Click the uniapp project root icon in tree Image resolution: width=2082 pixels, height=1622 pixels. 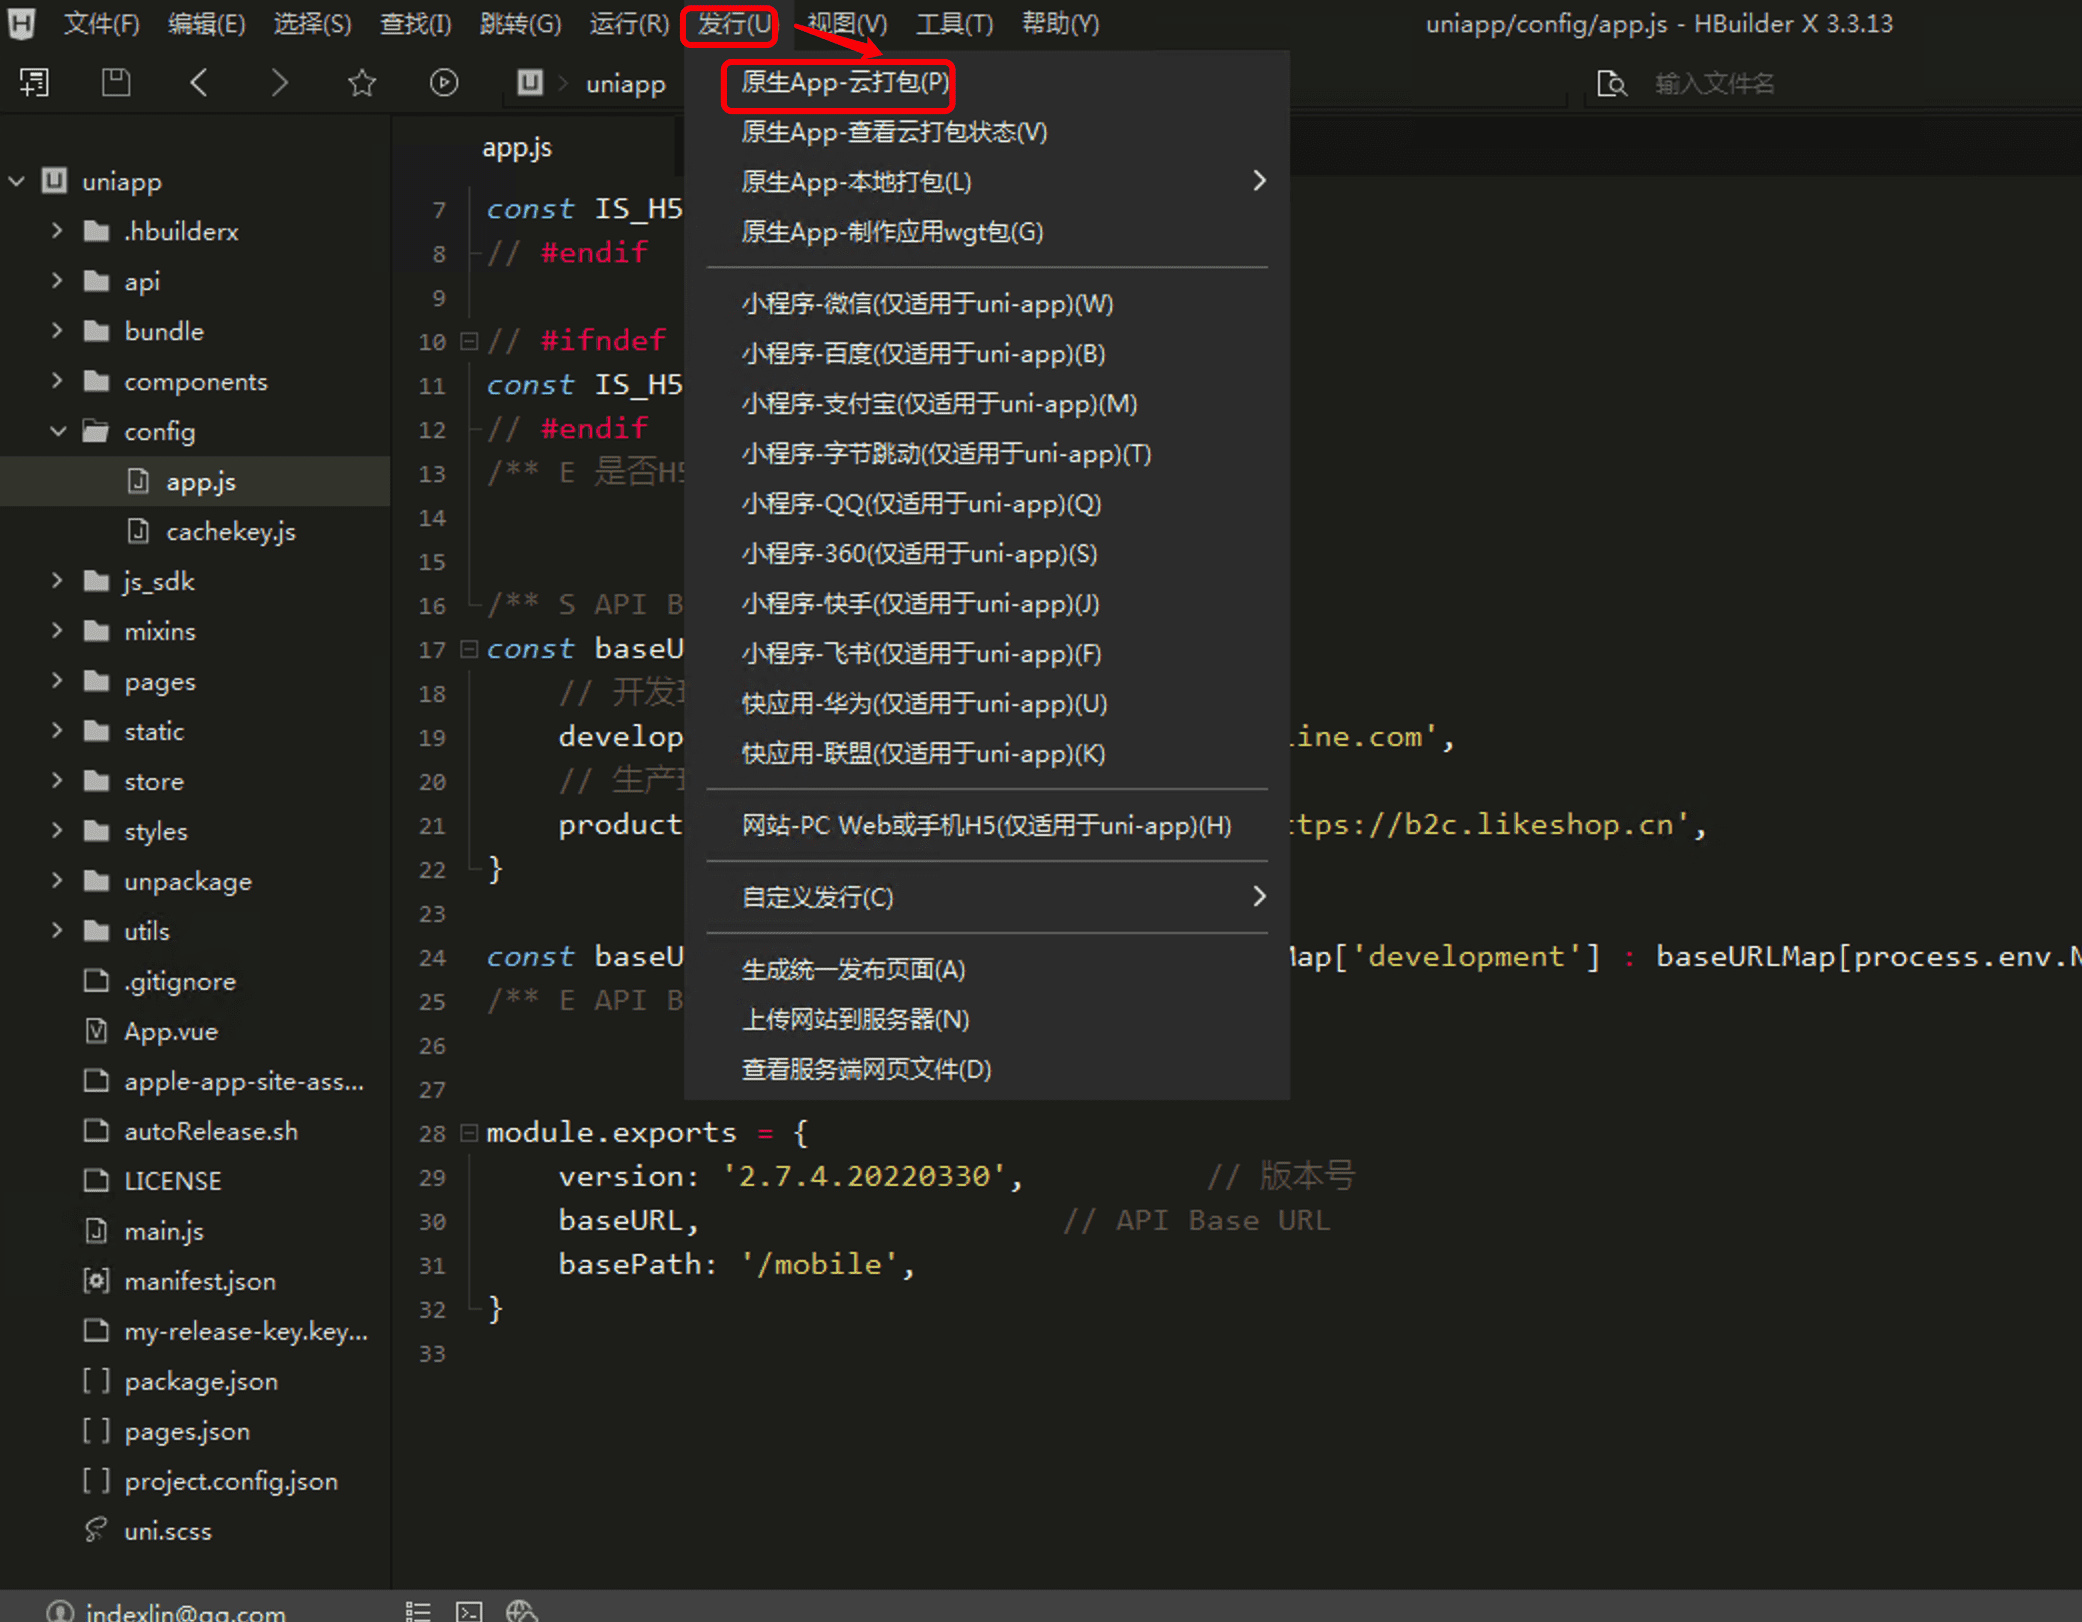[54, 181]
